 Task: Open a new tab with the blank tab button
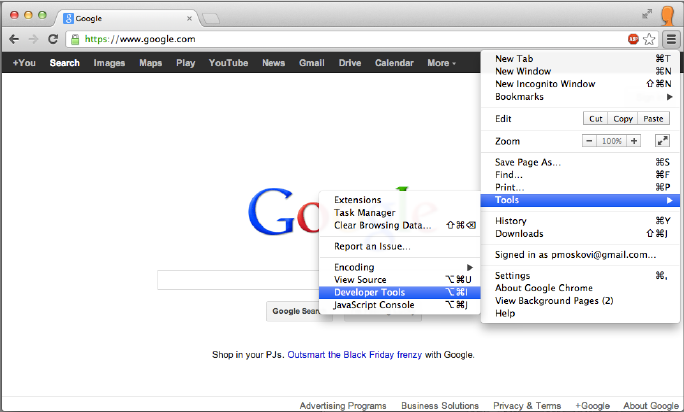(x=211, y=18)
